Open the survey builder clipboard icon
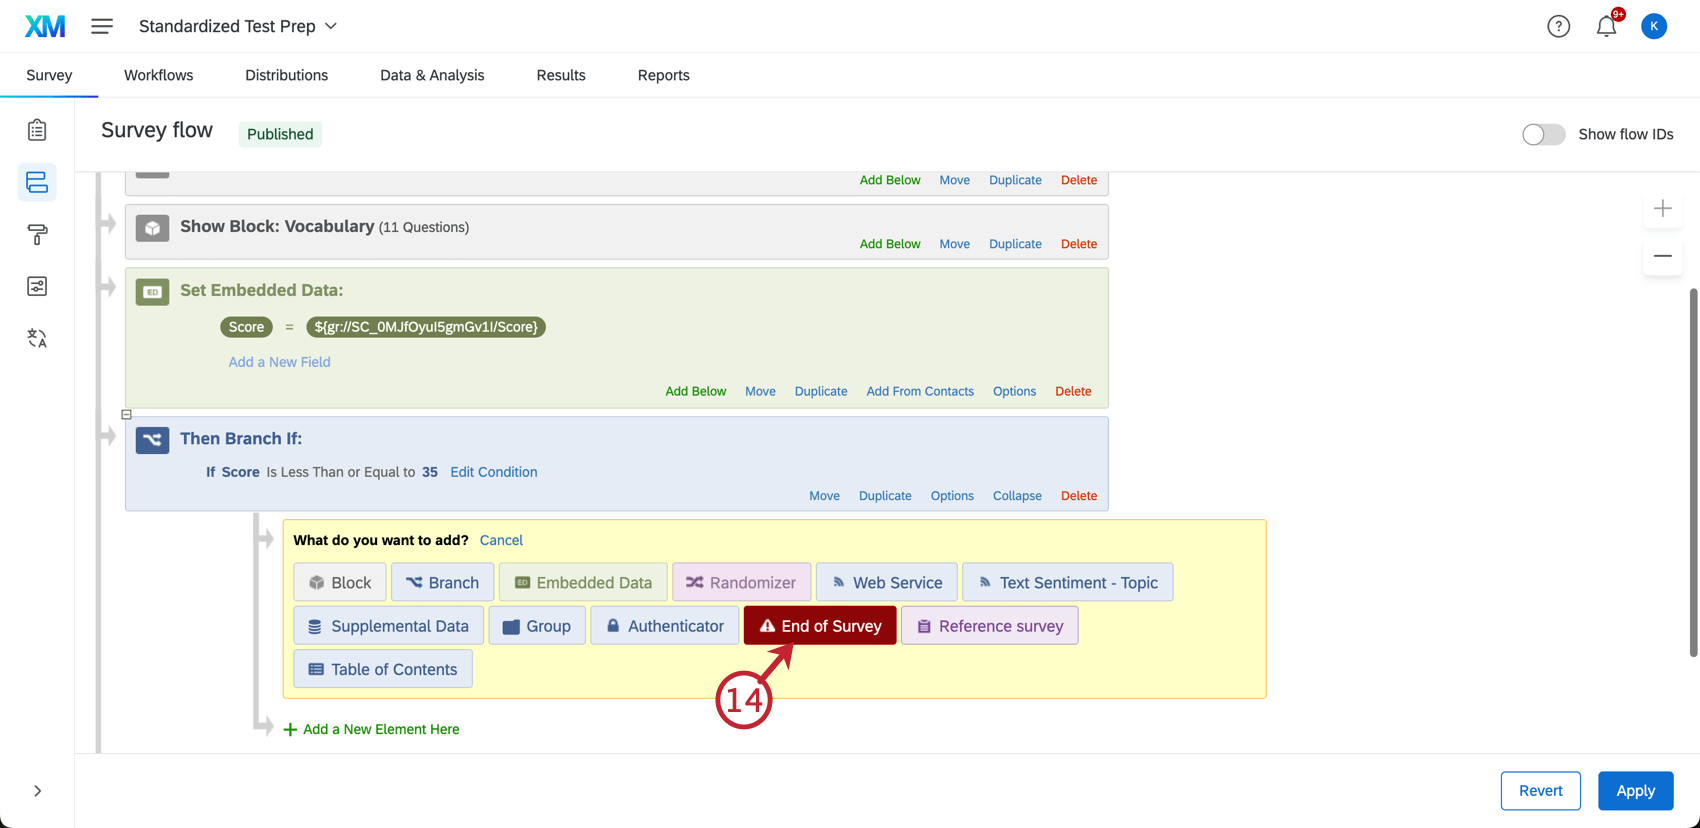The image size is (1700, 828). pos(37,130)
